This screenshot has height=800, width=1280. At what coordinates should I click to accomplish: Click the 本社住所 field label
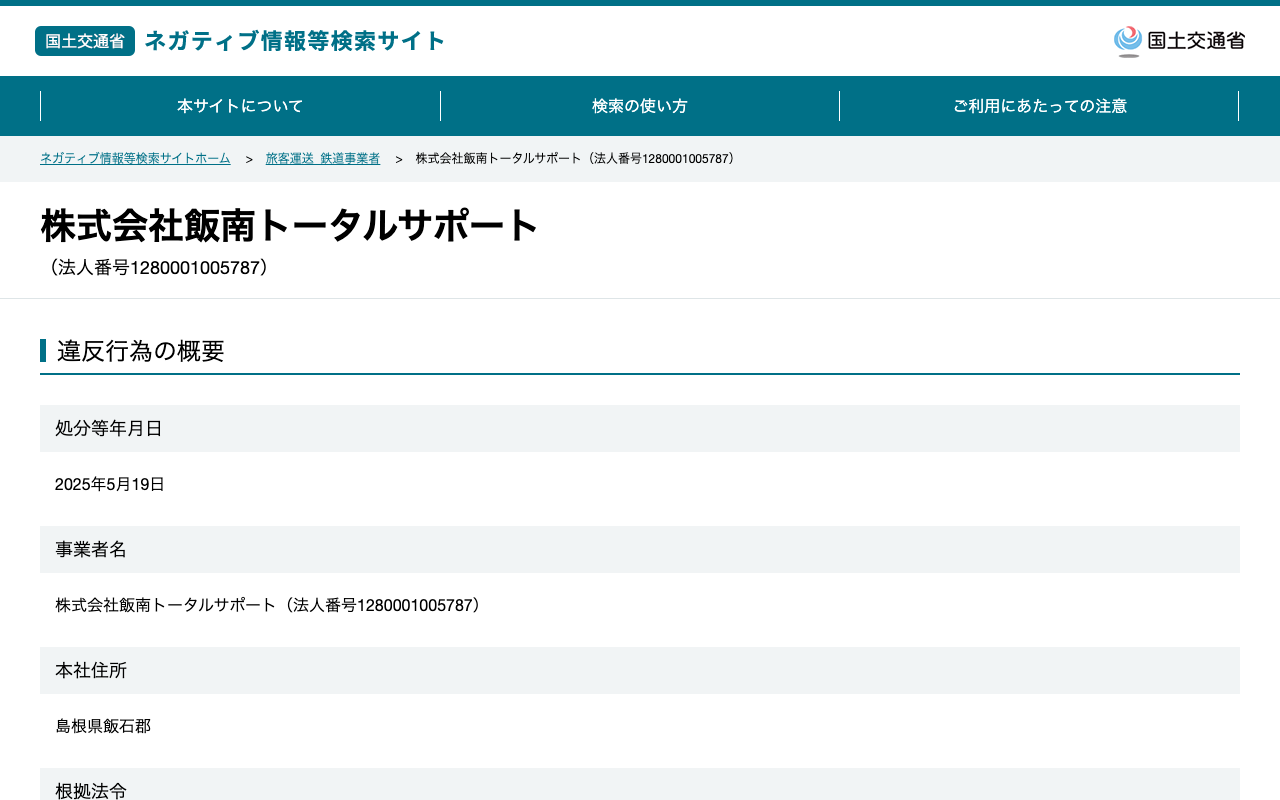pos(91,671)
